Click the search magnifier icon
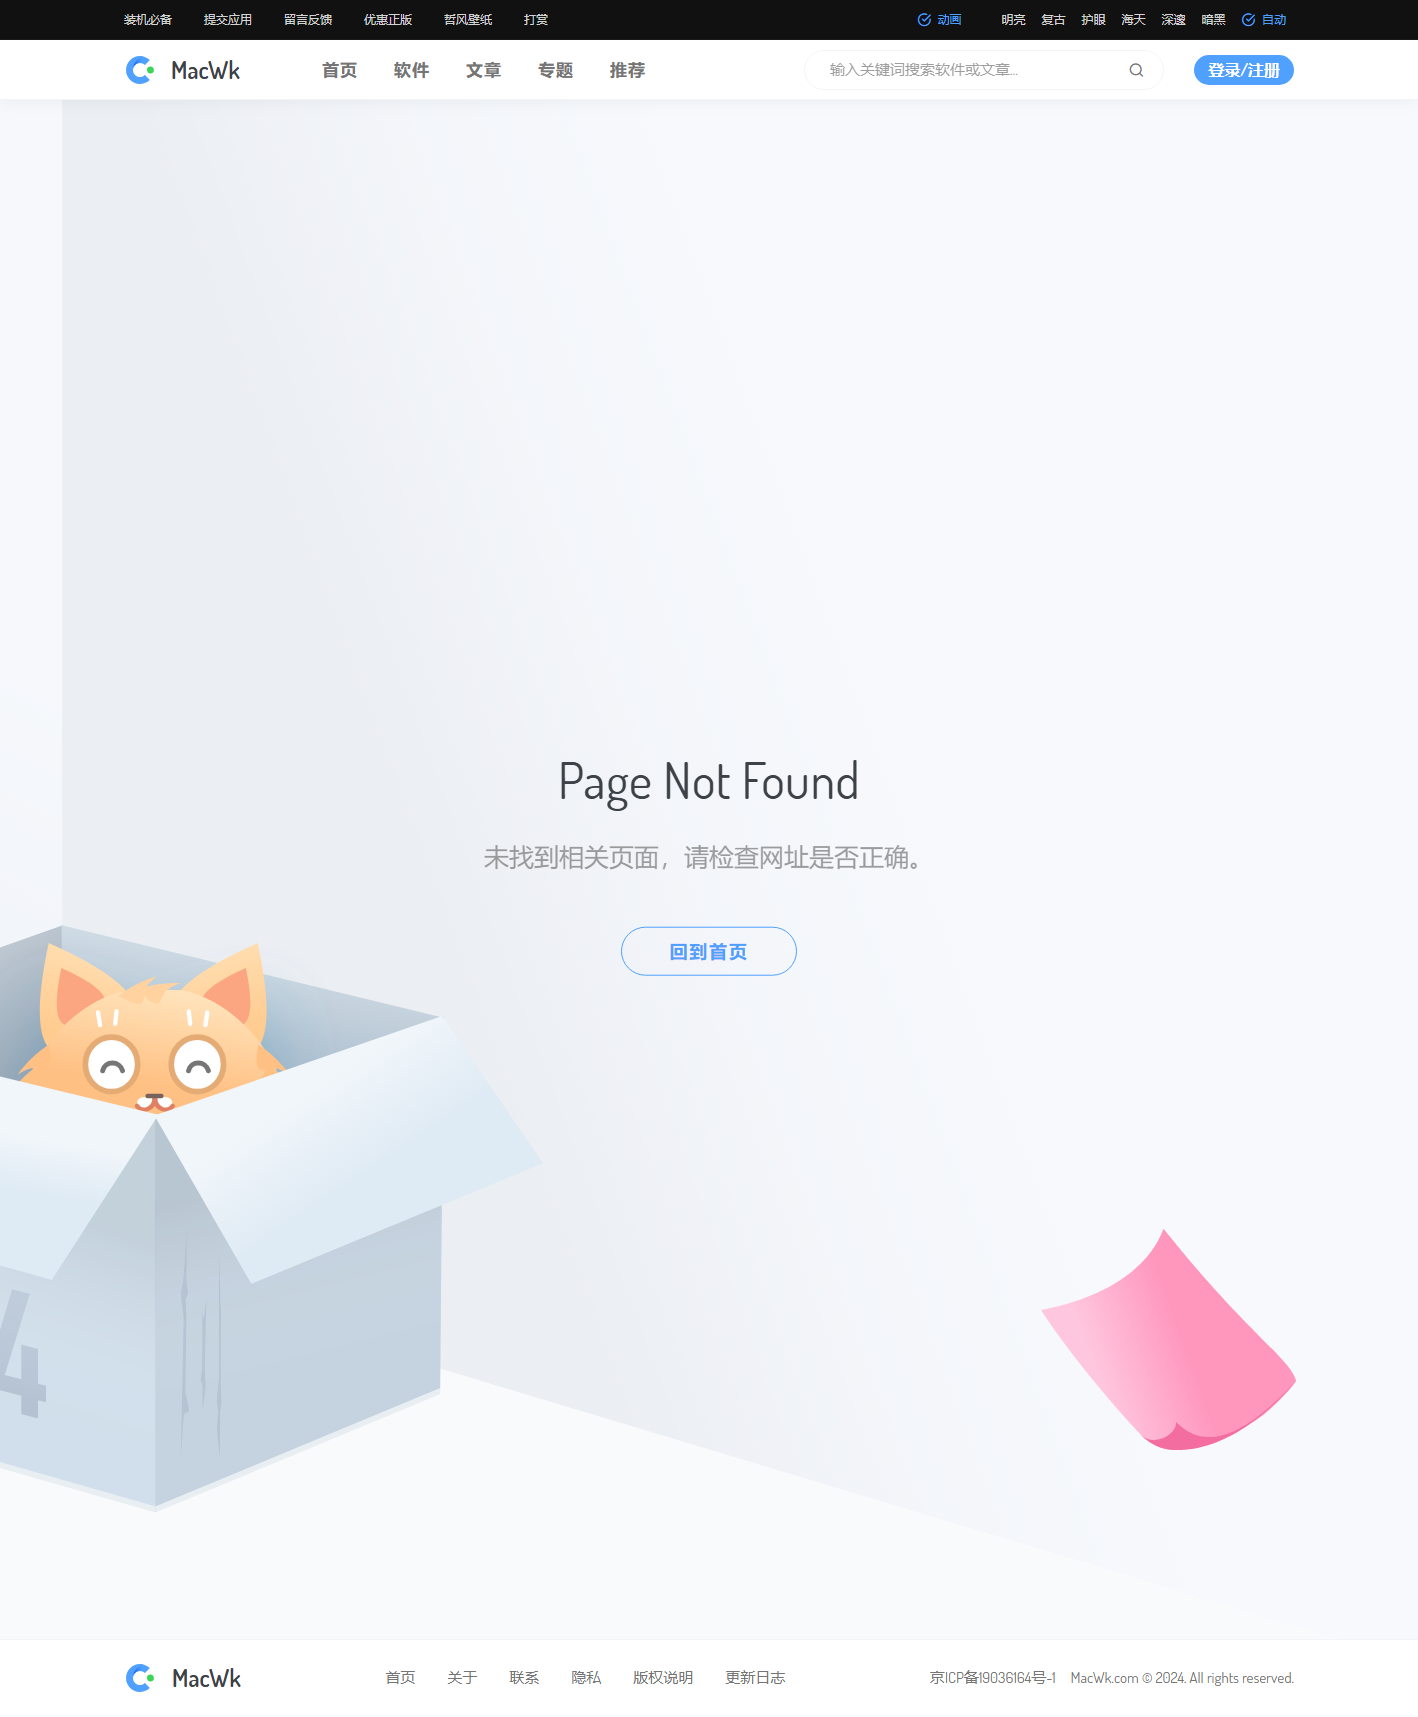Screen dimensions: 1418x1717 (x=1136, y=70)
